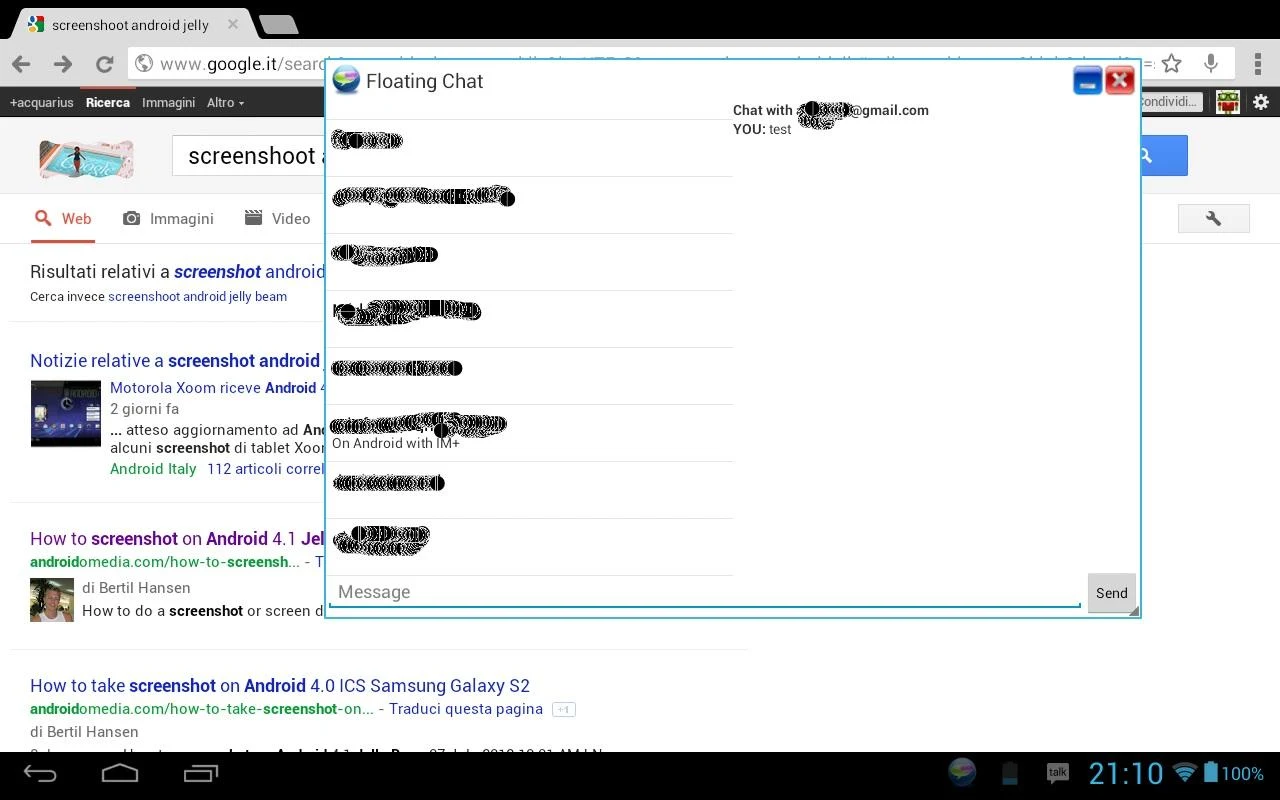The width and height of the screenshot is (1280, 800).
Task: Tap the voice search microphone icon
Action: [x=1211, y=64]
